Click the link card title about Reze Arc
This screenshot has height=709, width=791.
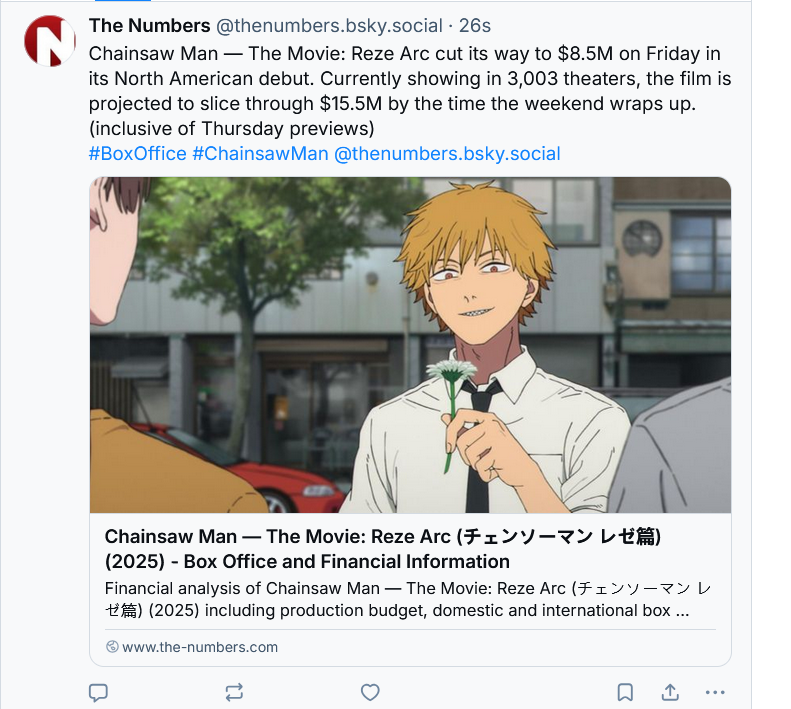click(383, 549)
